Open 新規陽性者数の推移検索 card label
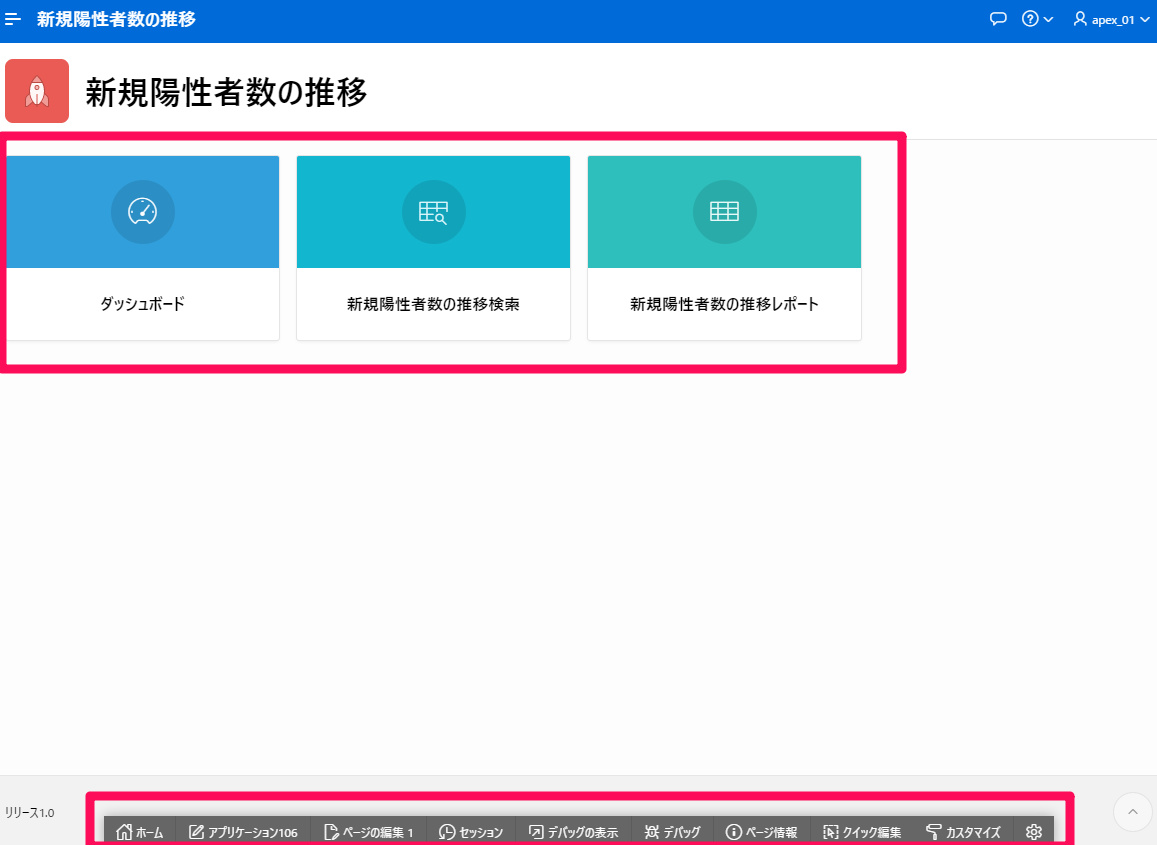The image size is (1157, 845). pyautogui.click(x=433, y=304)
